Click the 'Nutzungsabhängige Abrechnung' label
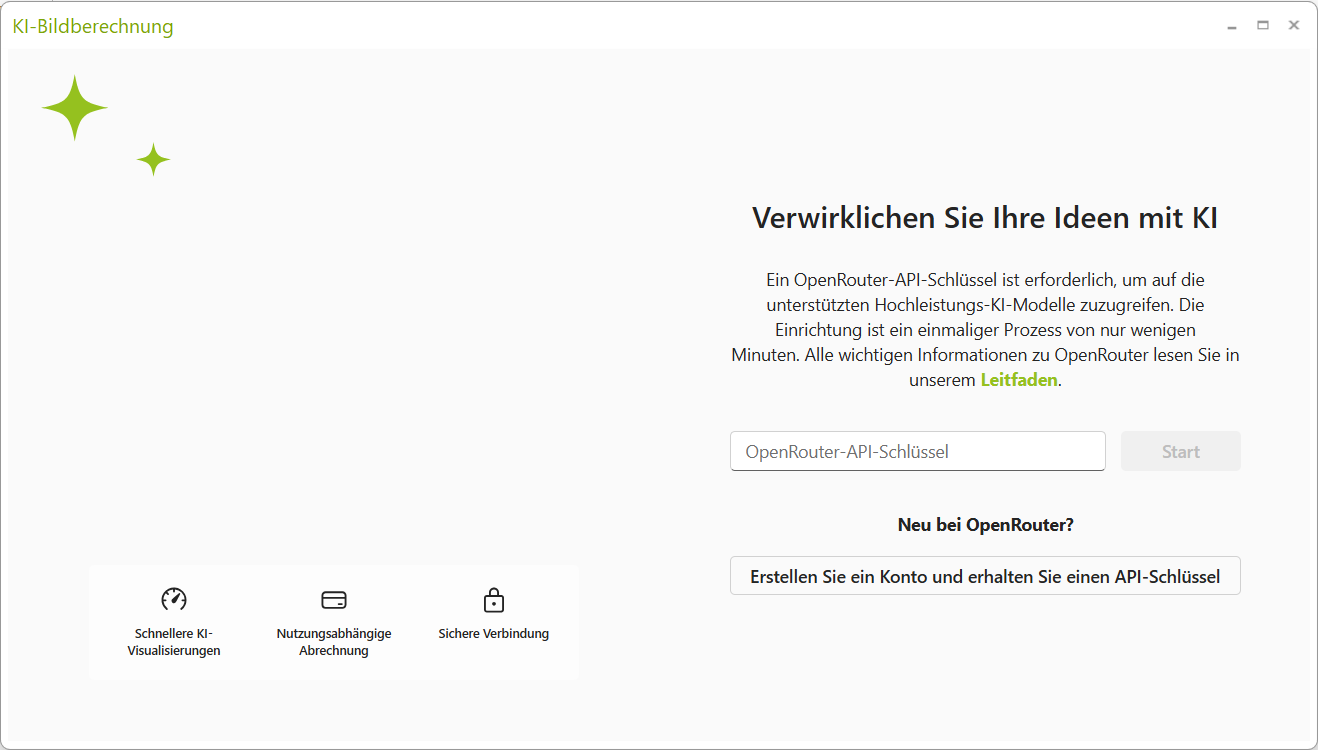Image resolution: width=1318 pixels, height=750 pixels. pyautogui.click(x=334, y=642)
